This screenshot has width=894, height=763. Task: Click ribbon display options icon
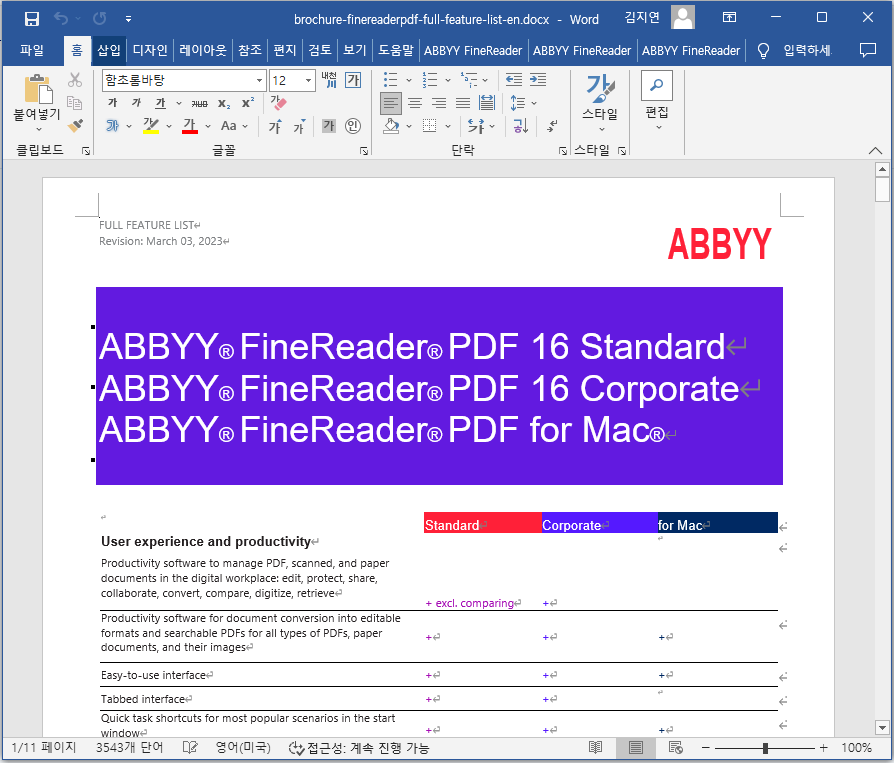tap(729, 18)
